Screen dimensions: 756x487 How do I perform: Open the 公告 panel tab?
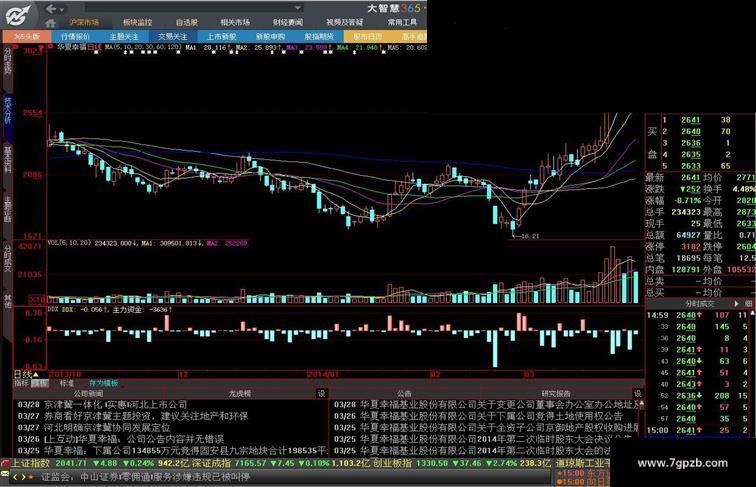pyautogui.click(x=405, y=394)
